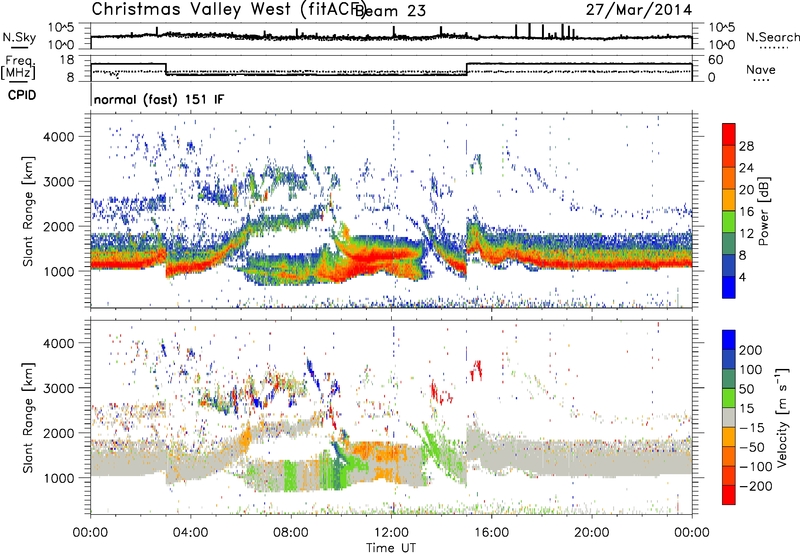The image size is (800, 554).
Task: Click the frequency step-up near 15:00
Action: click(467, 69)
